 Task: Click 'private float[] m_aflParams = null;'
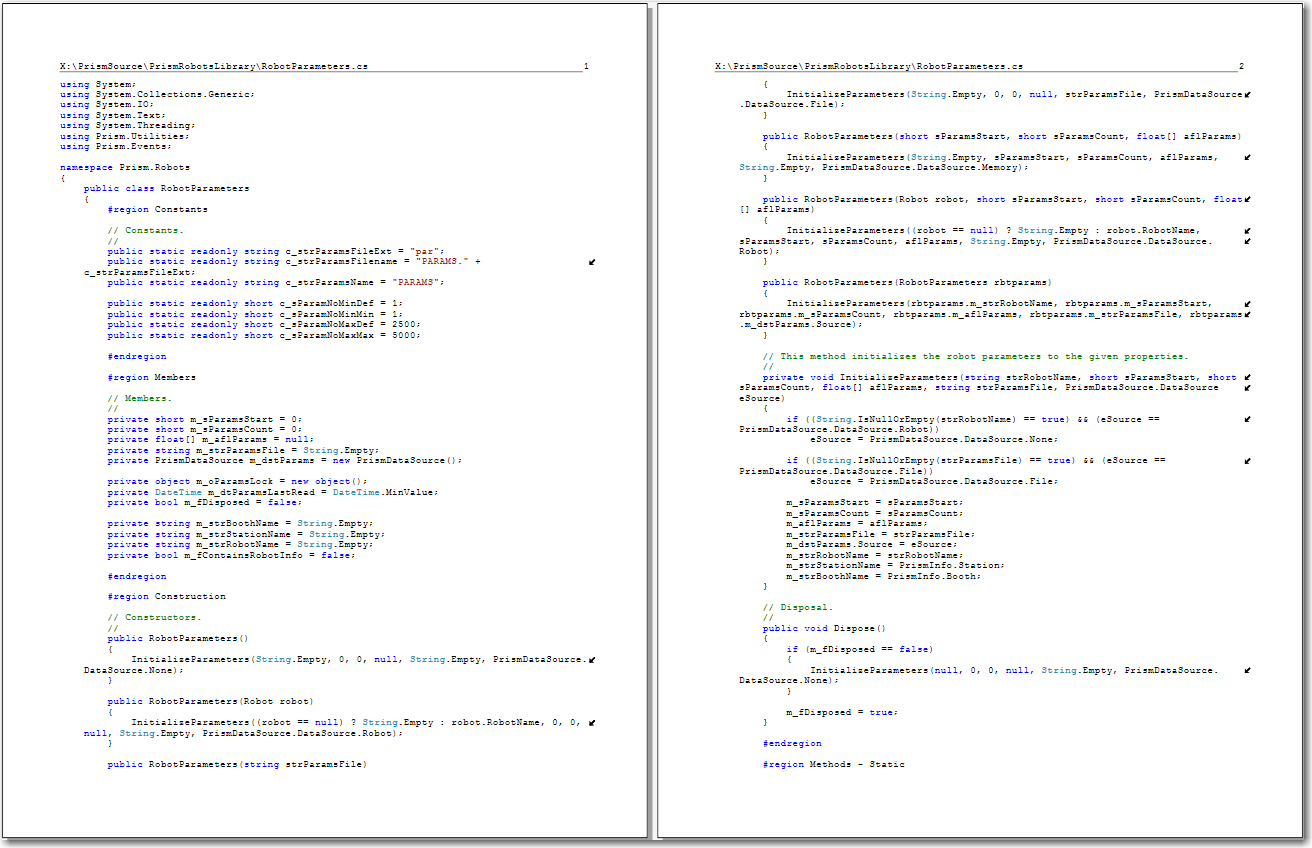(211, 439)
